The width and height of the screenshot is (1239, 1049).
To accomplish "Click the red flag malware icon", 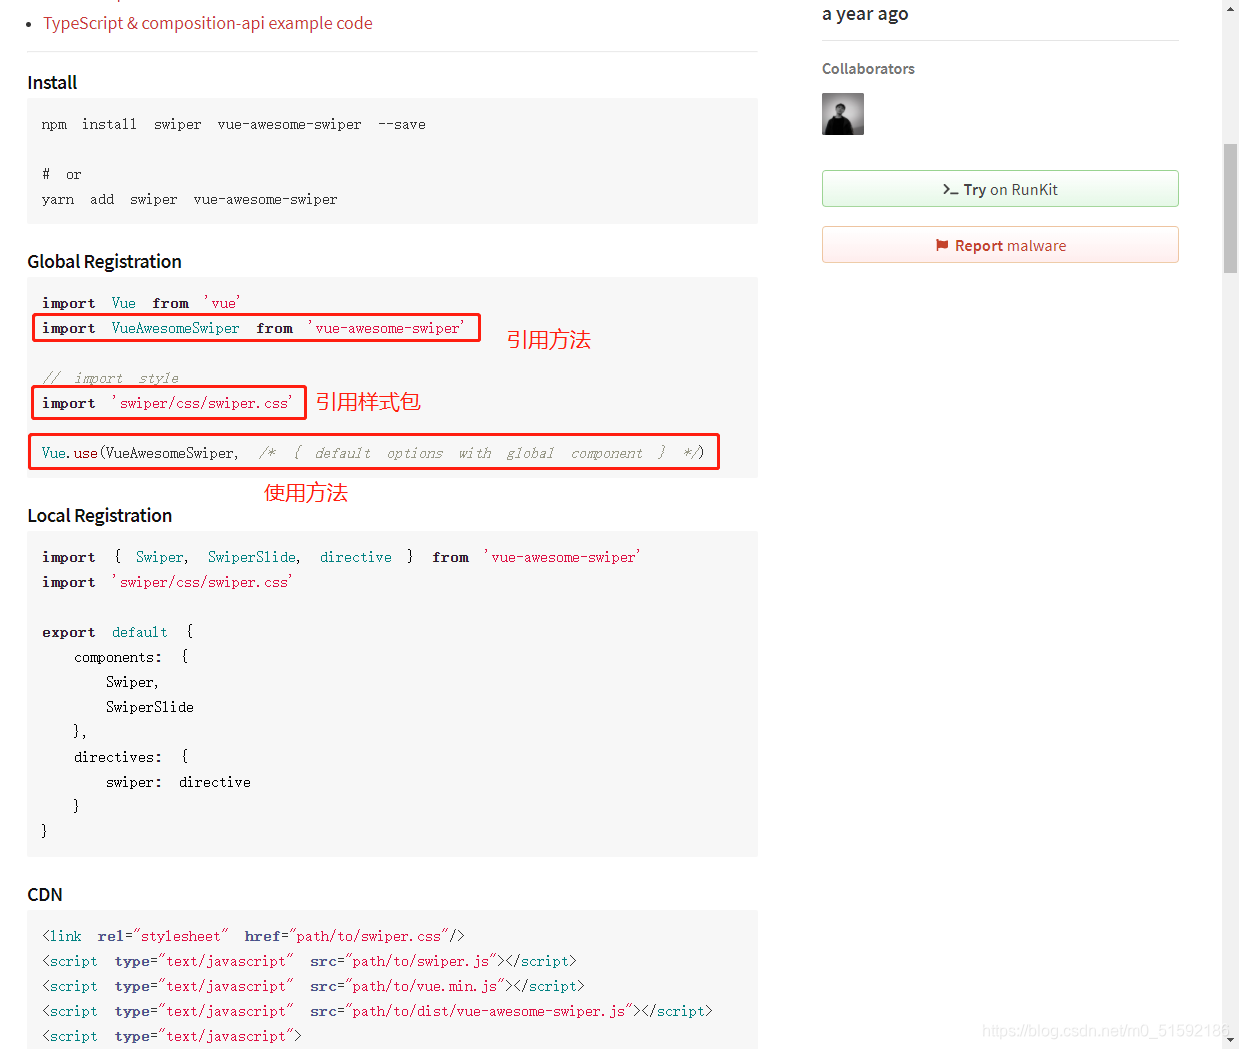I will (942, 245).
